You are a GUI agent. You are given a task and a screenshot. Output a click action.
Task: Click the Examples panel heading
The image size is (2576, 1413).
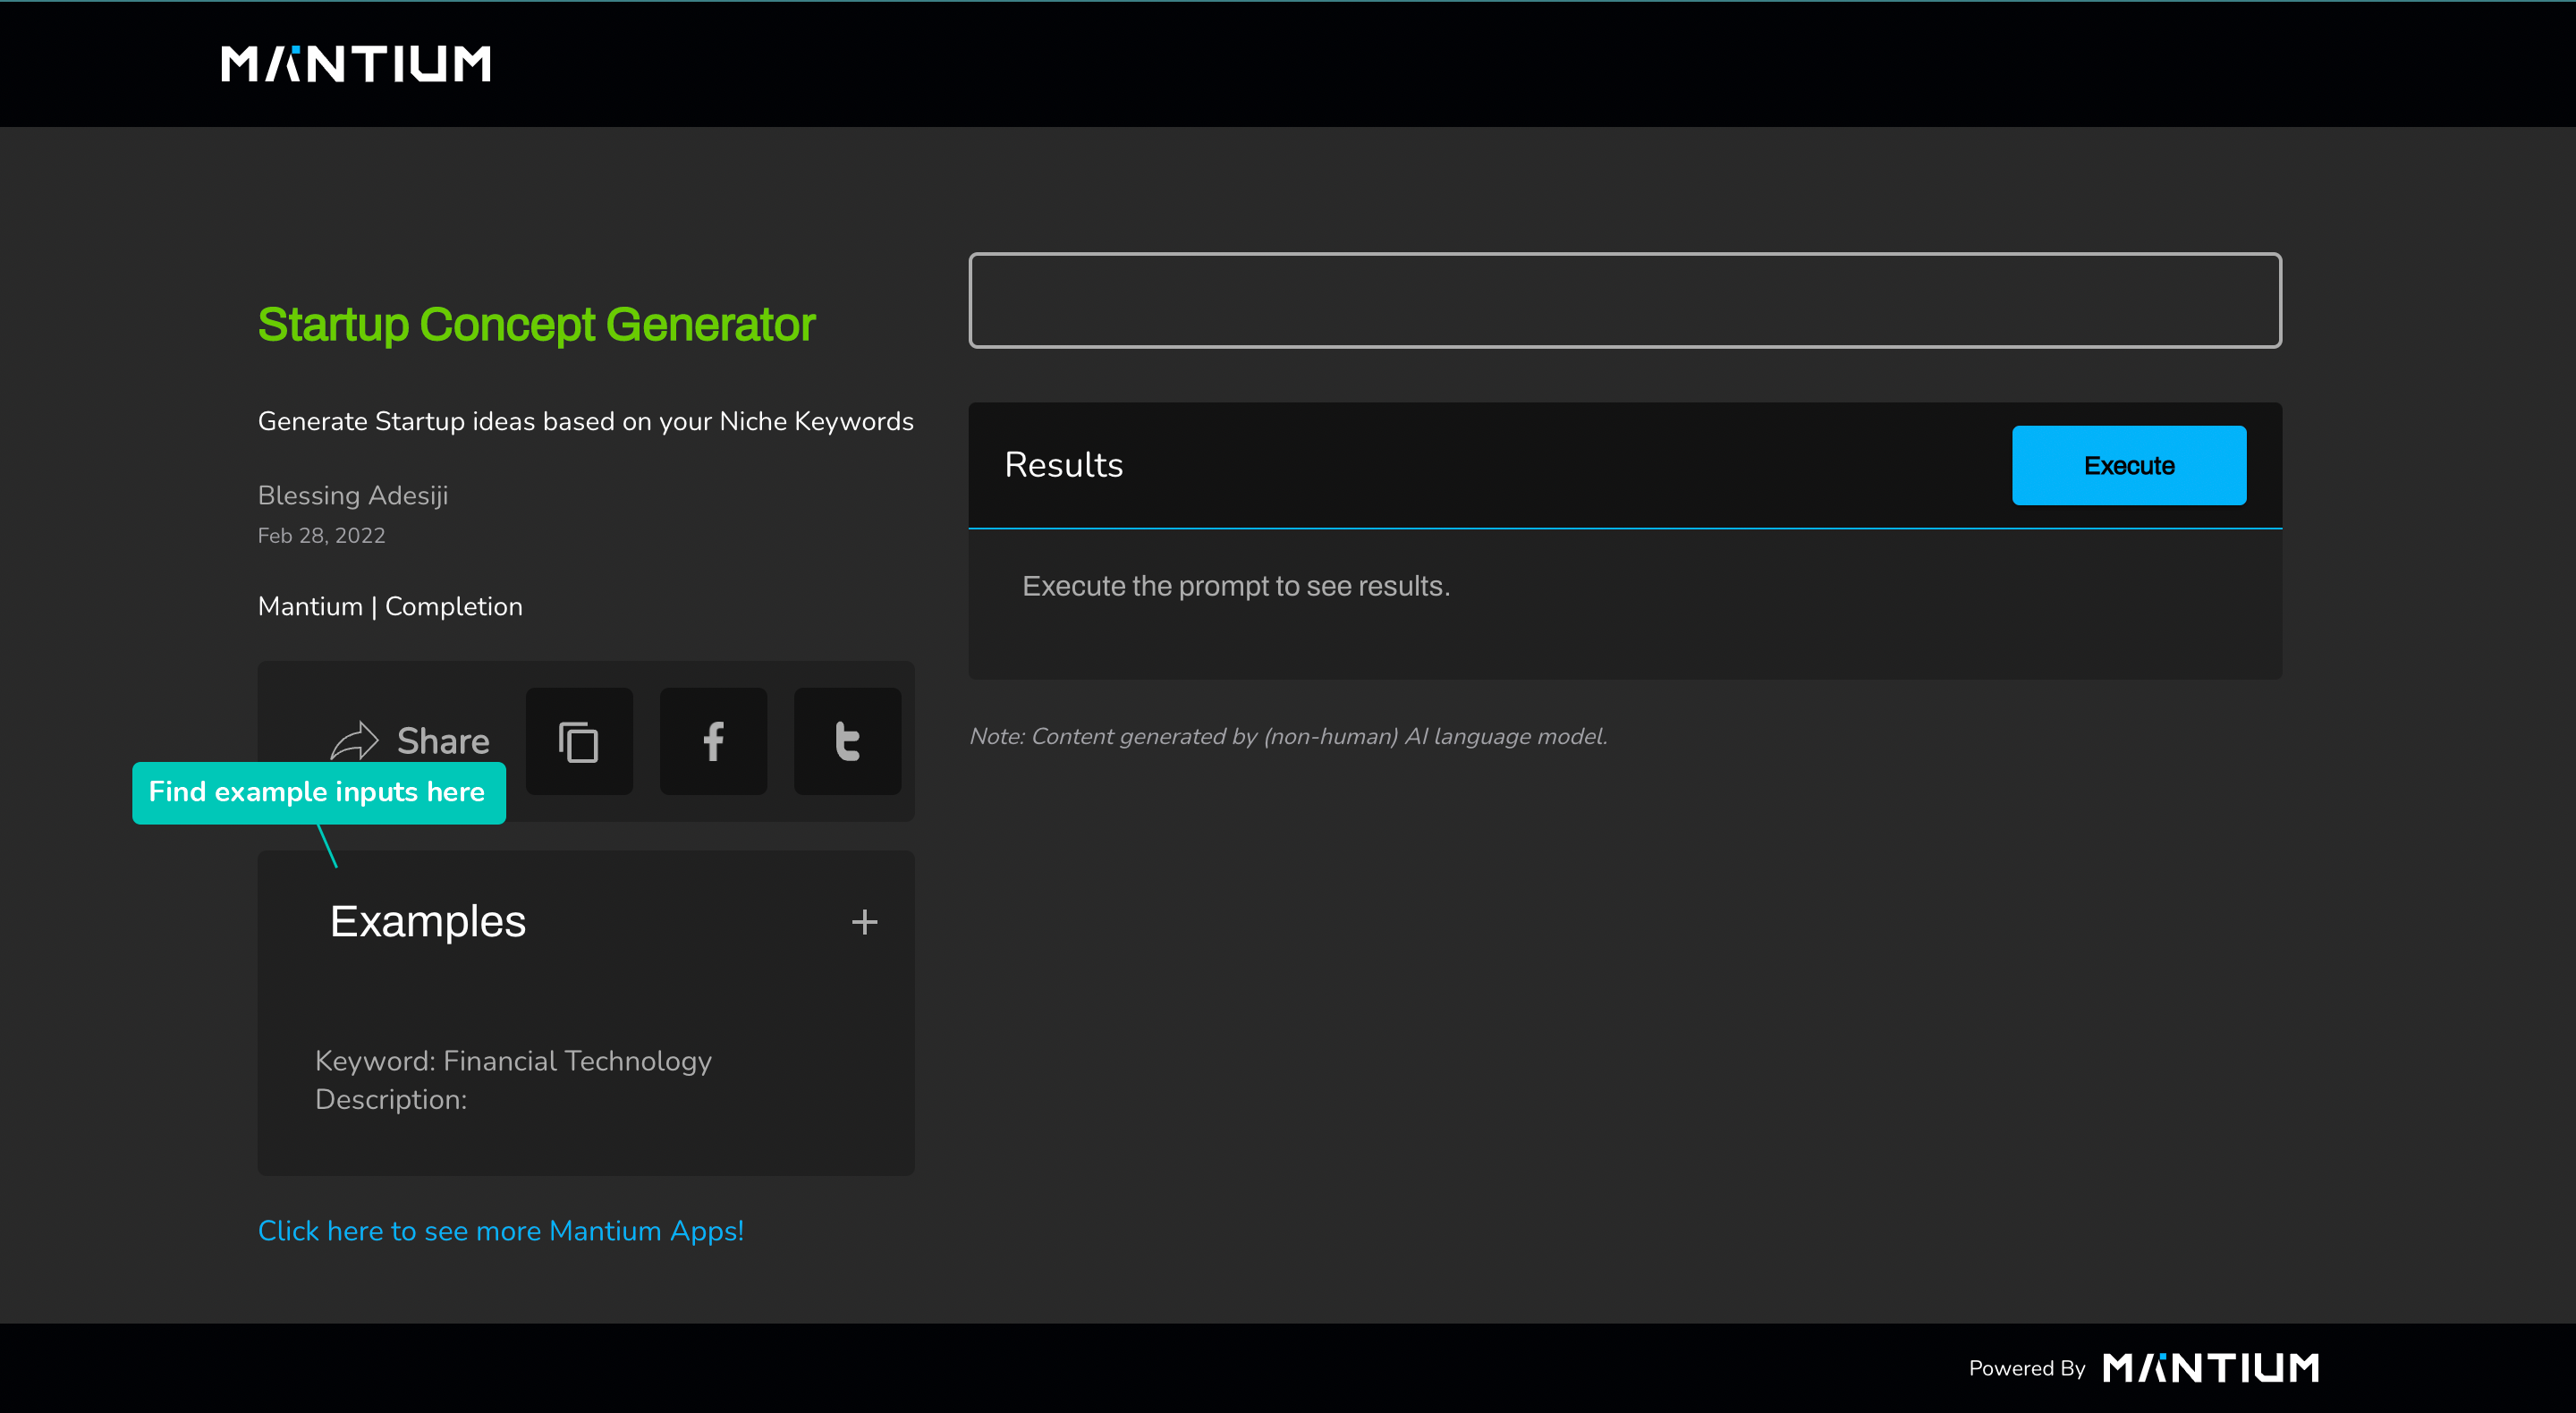coord(427,921)
